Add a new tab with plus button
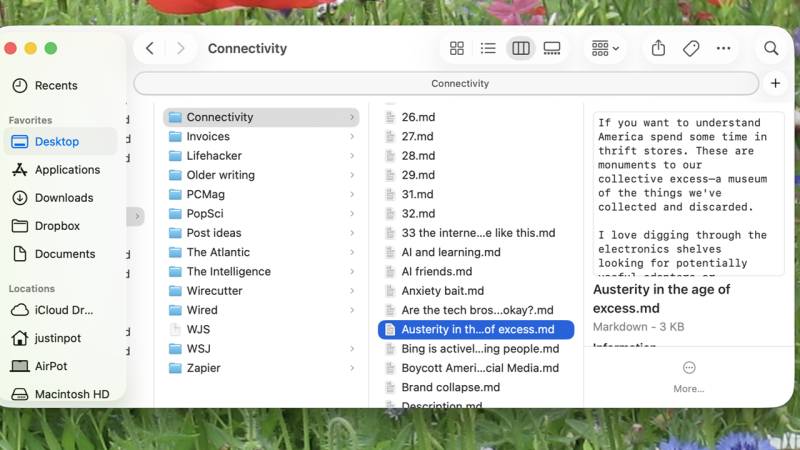This screenshot has width=800, height=450. [775, 84]
